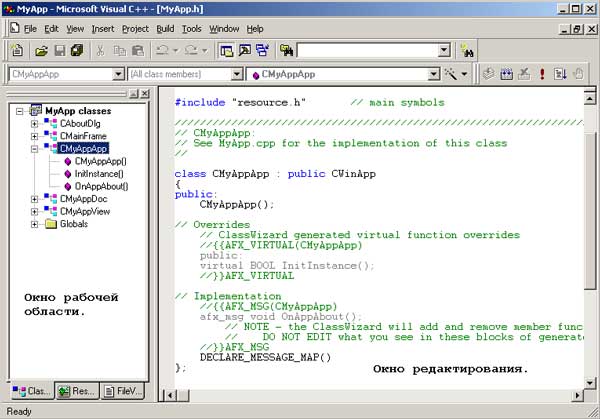Click the document icon left of the File menu
This screenshot has height=419, width=600.
pyautogui.click(x=15, y=28)
